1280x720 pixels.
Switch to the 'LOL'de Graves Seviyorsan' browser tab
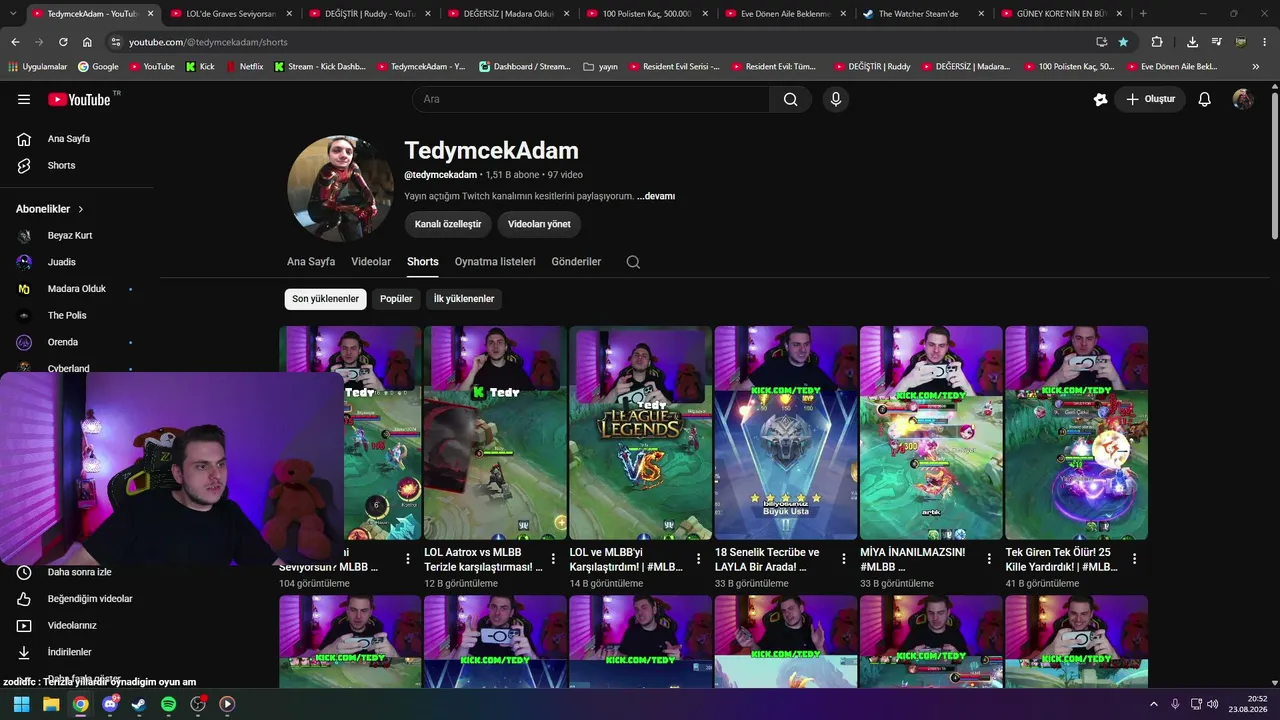(x=231, y=14)
